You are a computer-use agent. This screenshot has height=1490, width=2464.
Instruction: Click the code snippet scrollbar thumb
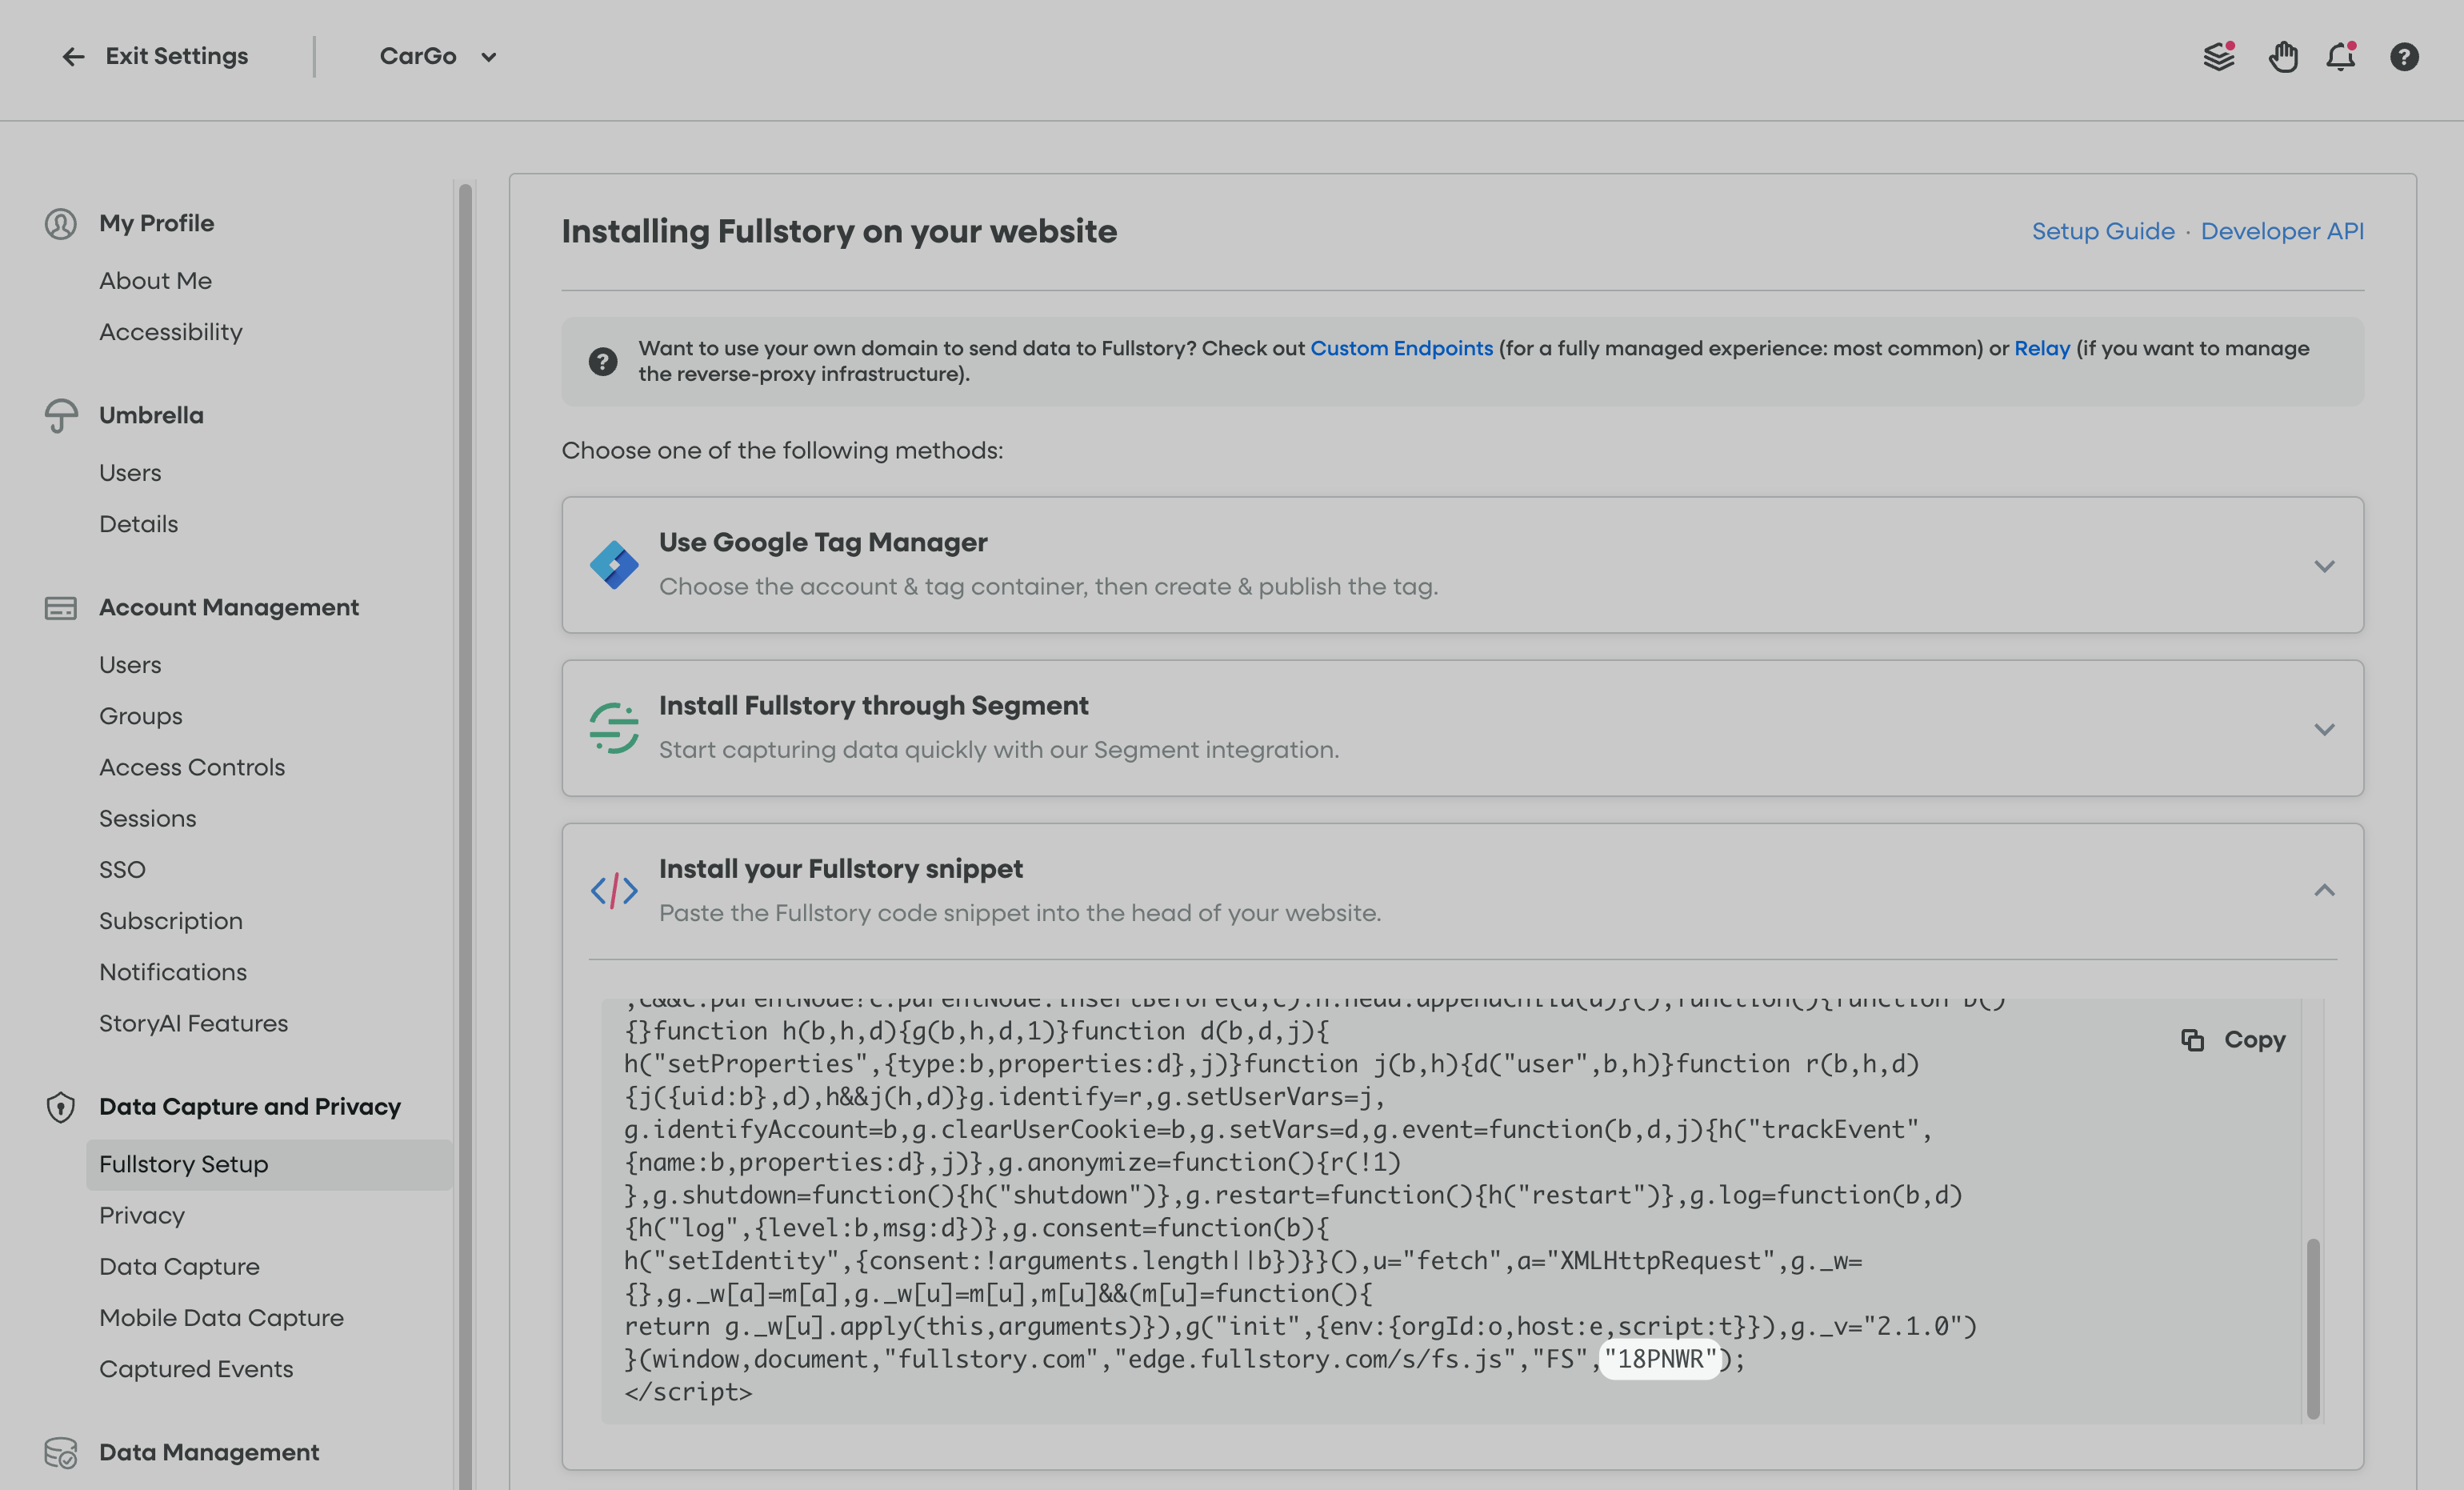click(x=2313, y=1328)
